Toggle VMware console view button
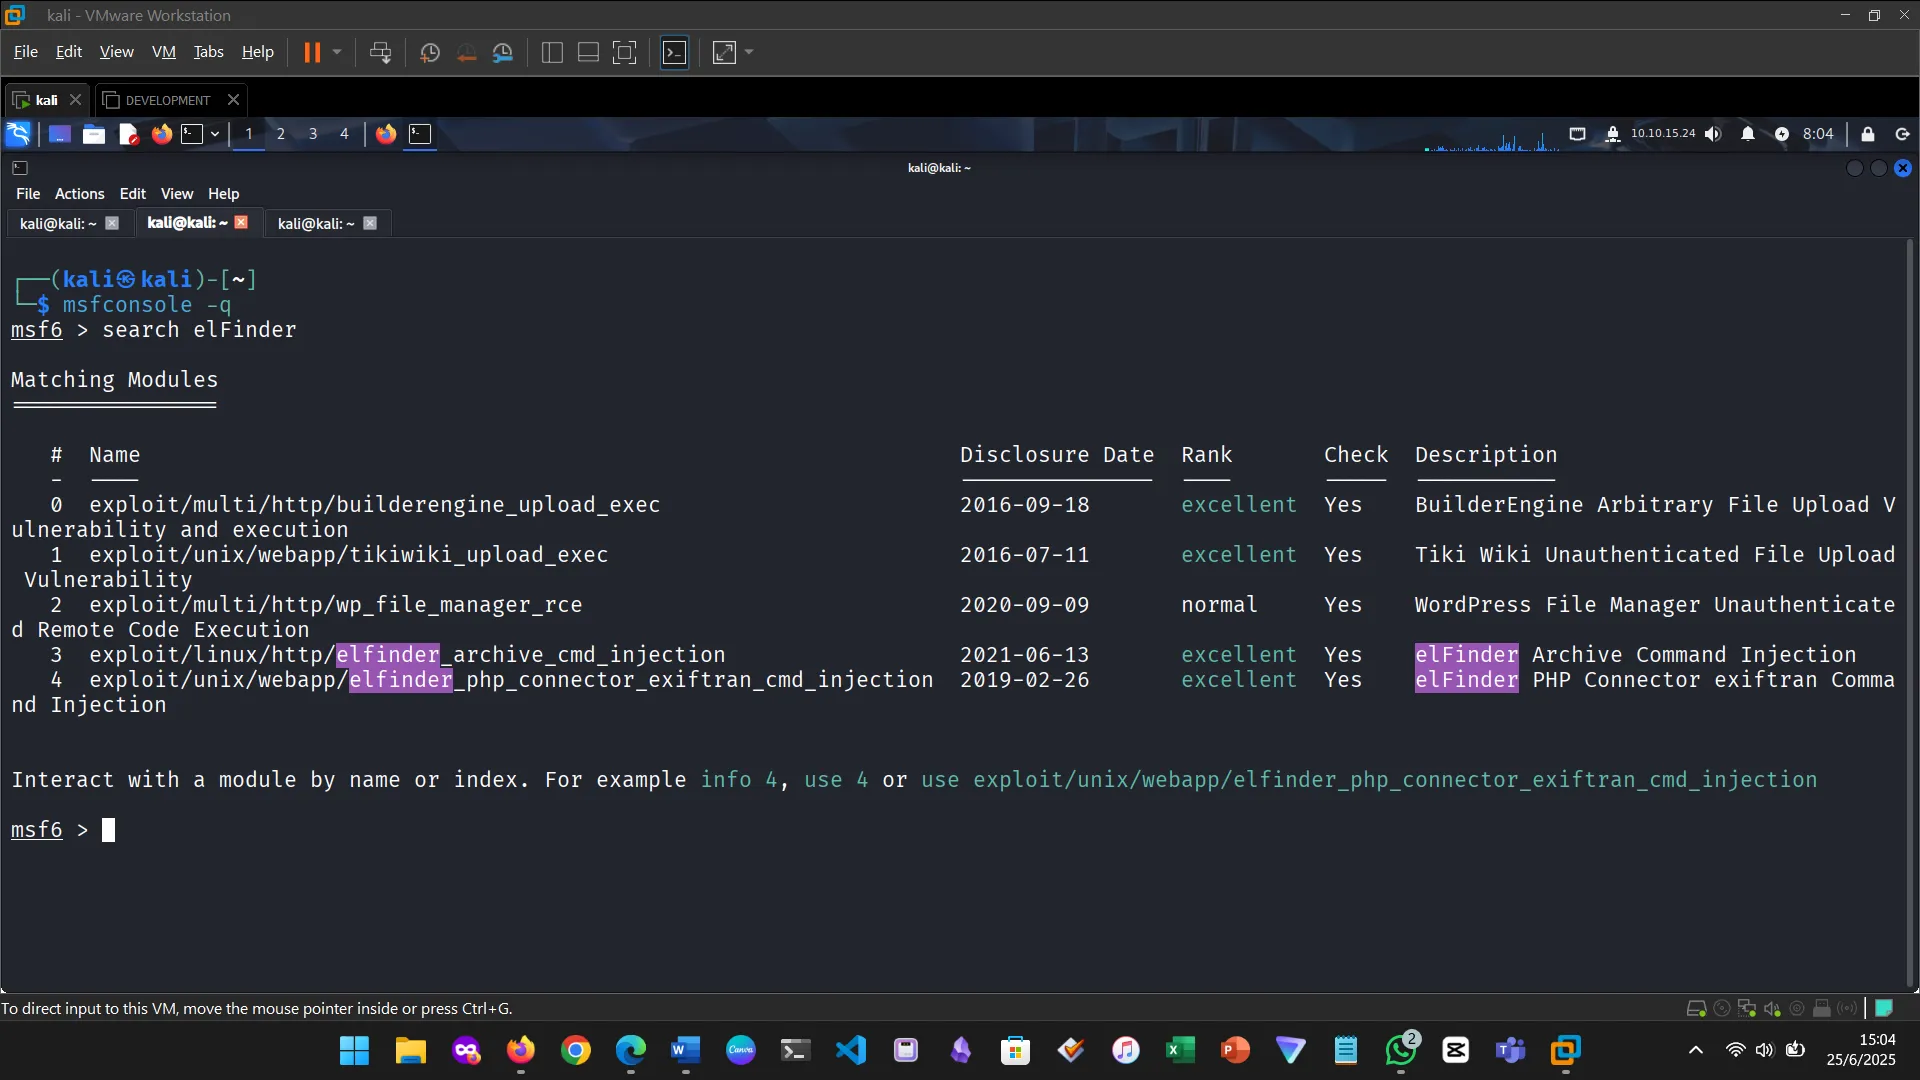The height and width of the screenshot is (1080, 1920). coord(675,53)
